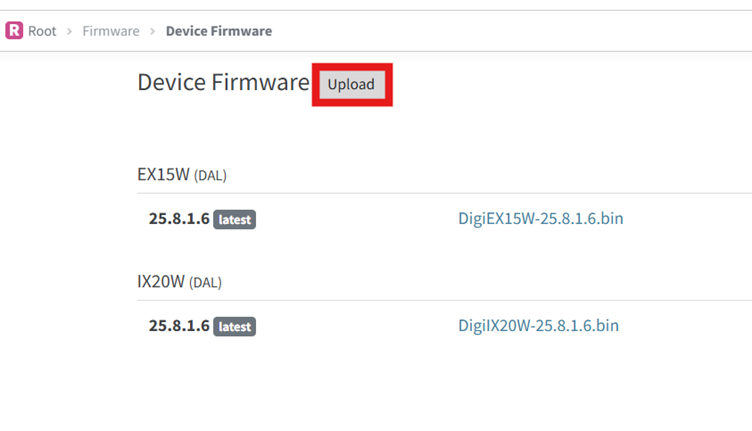Viewport: 752px width, 431px height.
Task: Select the Device Firmware breadcrumb item
Action: pyautogui.click(x=218, y=31)
